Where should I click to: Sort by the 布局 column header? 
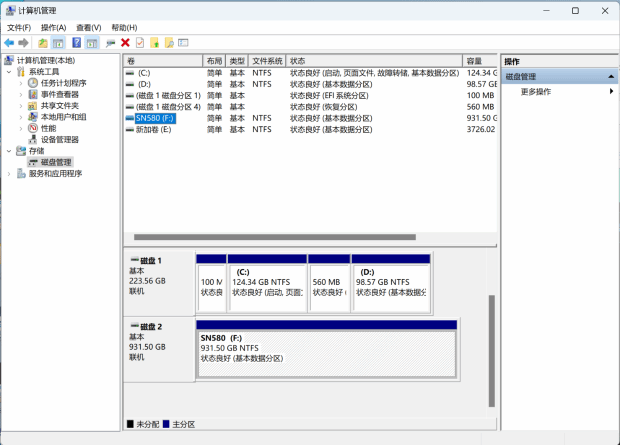[x=214, y=61]
